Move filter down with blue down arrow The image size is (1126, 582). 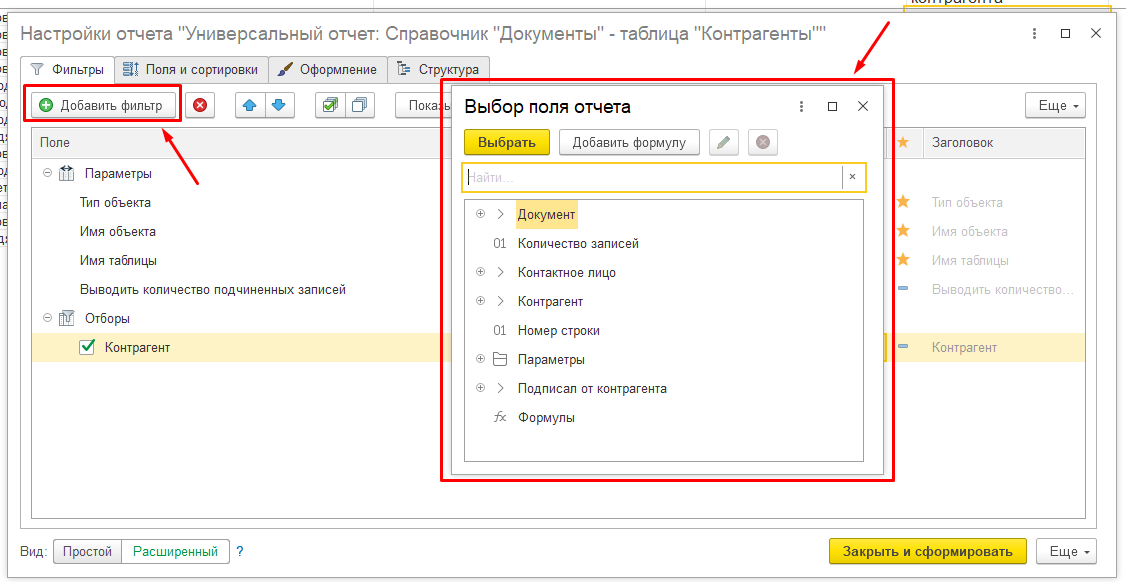pyautogui.click(x=279, y=106)
